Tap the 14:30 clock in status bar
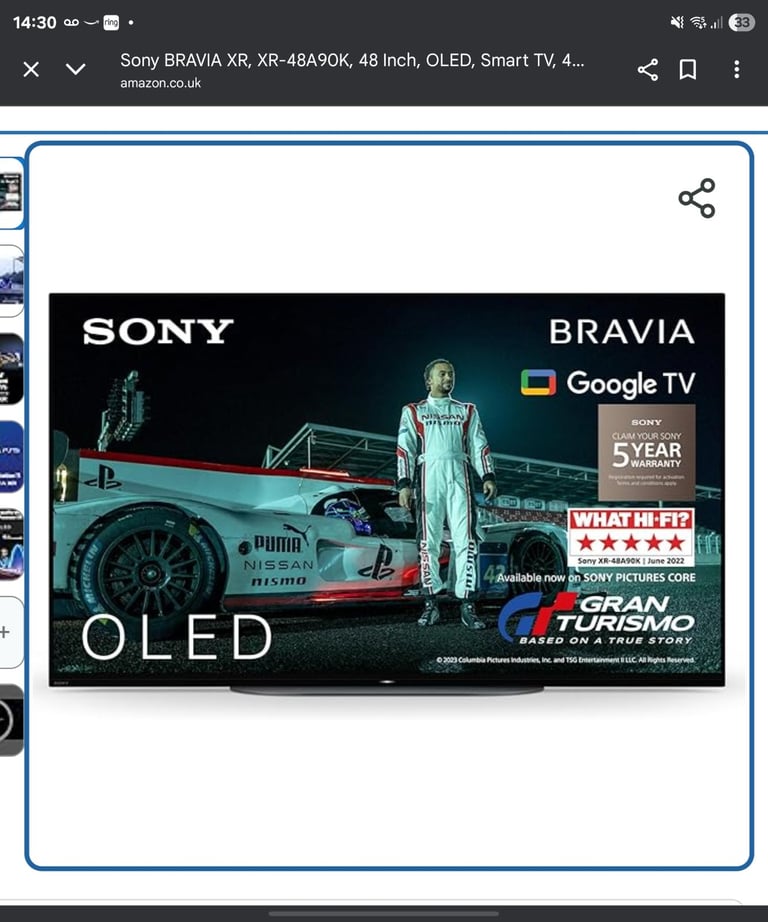This screenshot has height=922, width=768. tap(34, 22)
